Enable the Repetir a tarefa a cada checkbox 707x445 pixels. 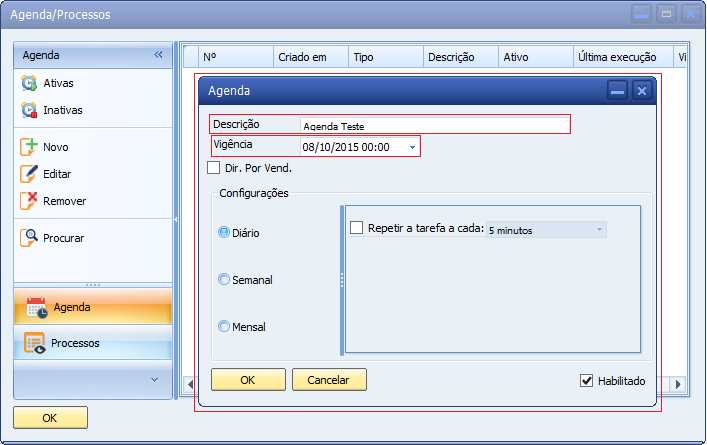pos(356,228)
